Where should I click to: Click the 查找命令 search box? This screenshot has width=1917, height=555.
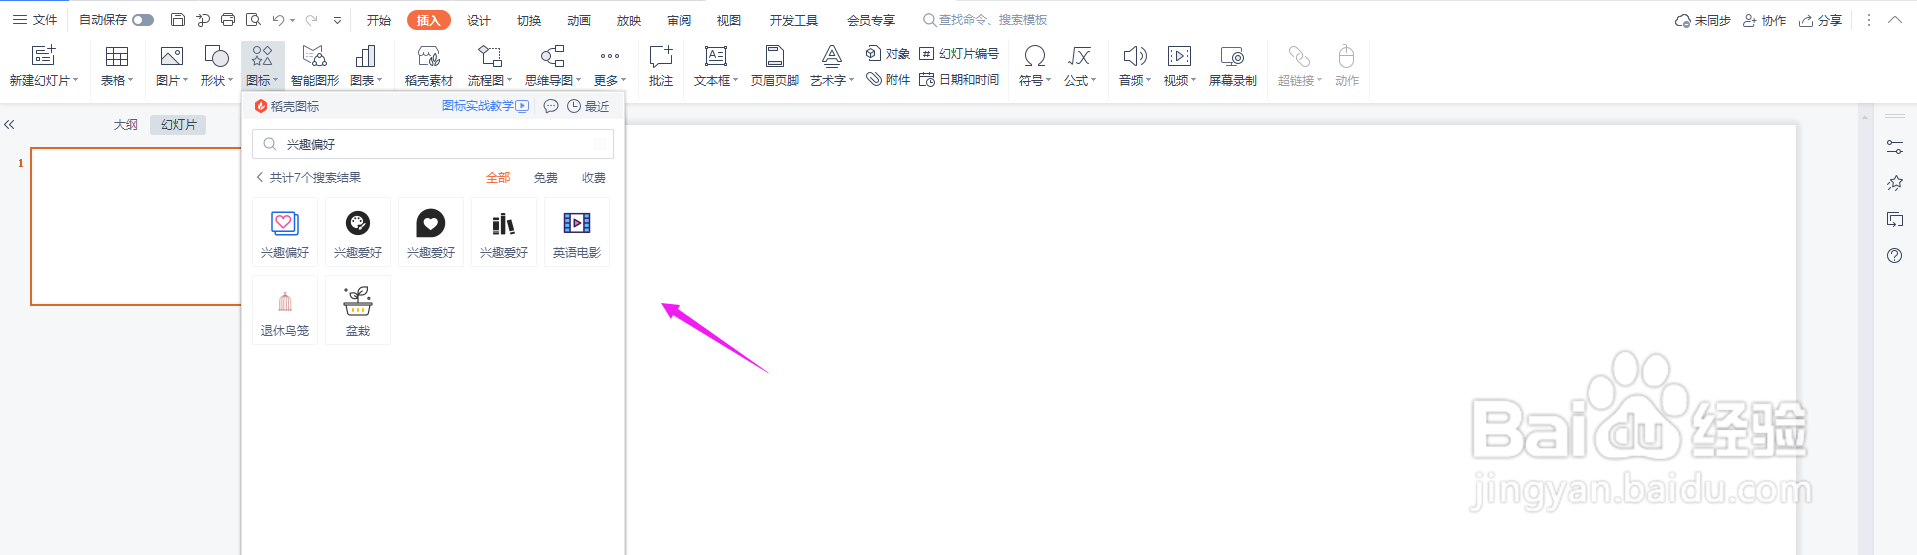click(985, 20)
